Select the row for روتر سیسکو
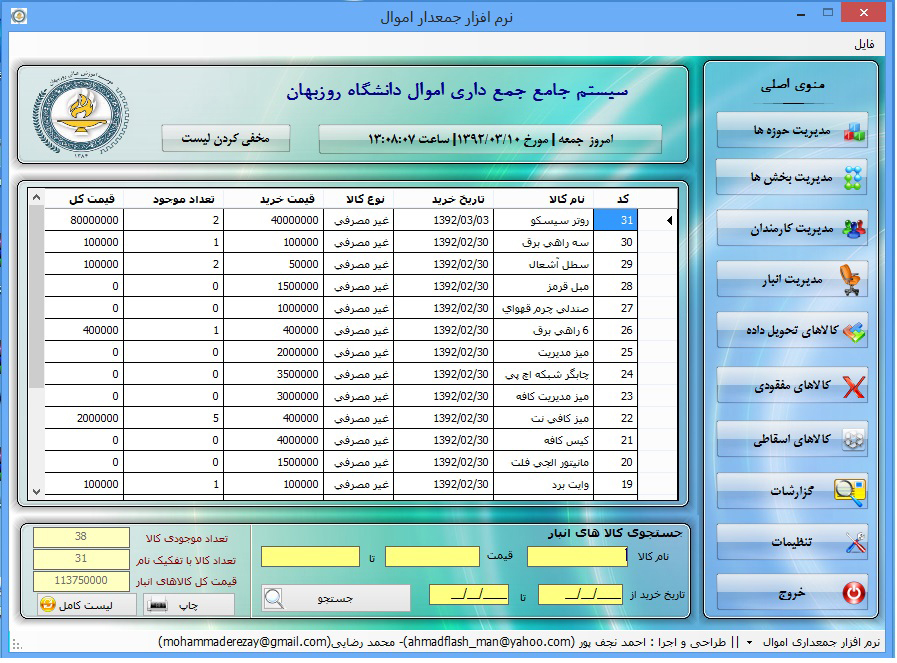The image size is (897, 663). pyautogui.click(x=558, y=220)
